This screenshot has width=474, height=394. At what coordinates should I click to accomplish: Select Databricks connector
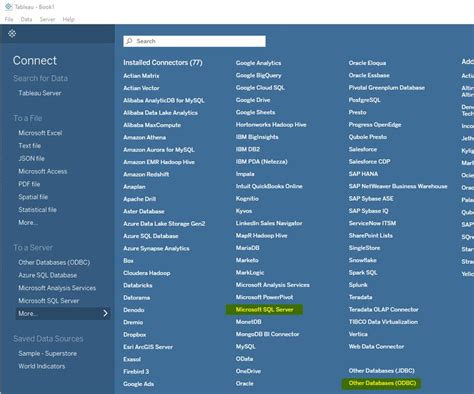point(138,285)
